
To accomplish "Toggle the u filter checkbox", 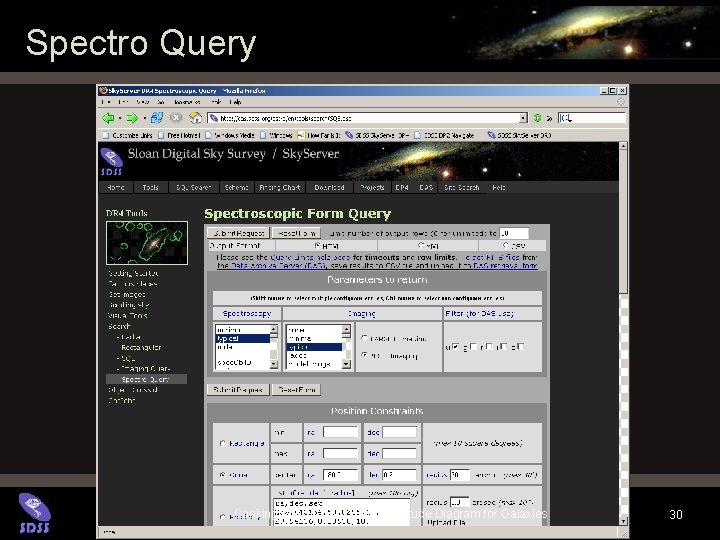I will click(455, 347).
